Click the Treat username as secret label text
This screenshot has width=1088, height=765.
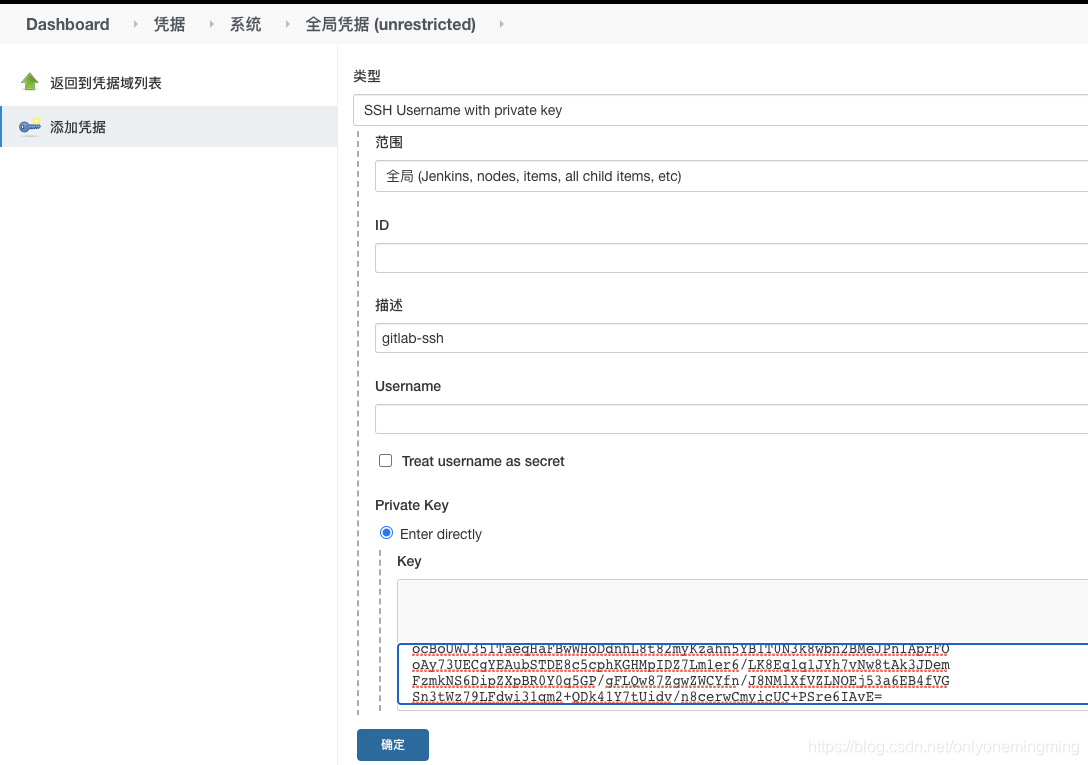tap(483, 461)
